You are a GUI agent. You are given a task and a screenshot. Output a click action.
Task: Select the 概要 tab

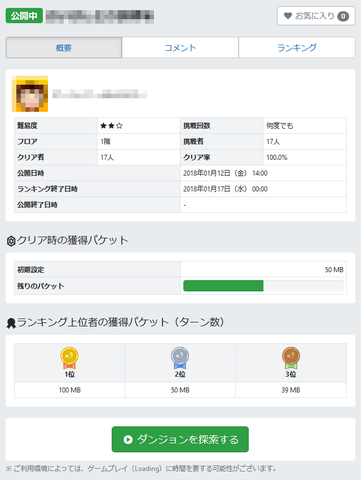coord(64,48)
